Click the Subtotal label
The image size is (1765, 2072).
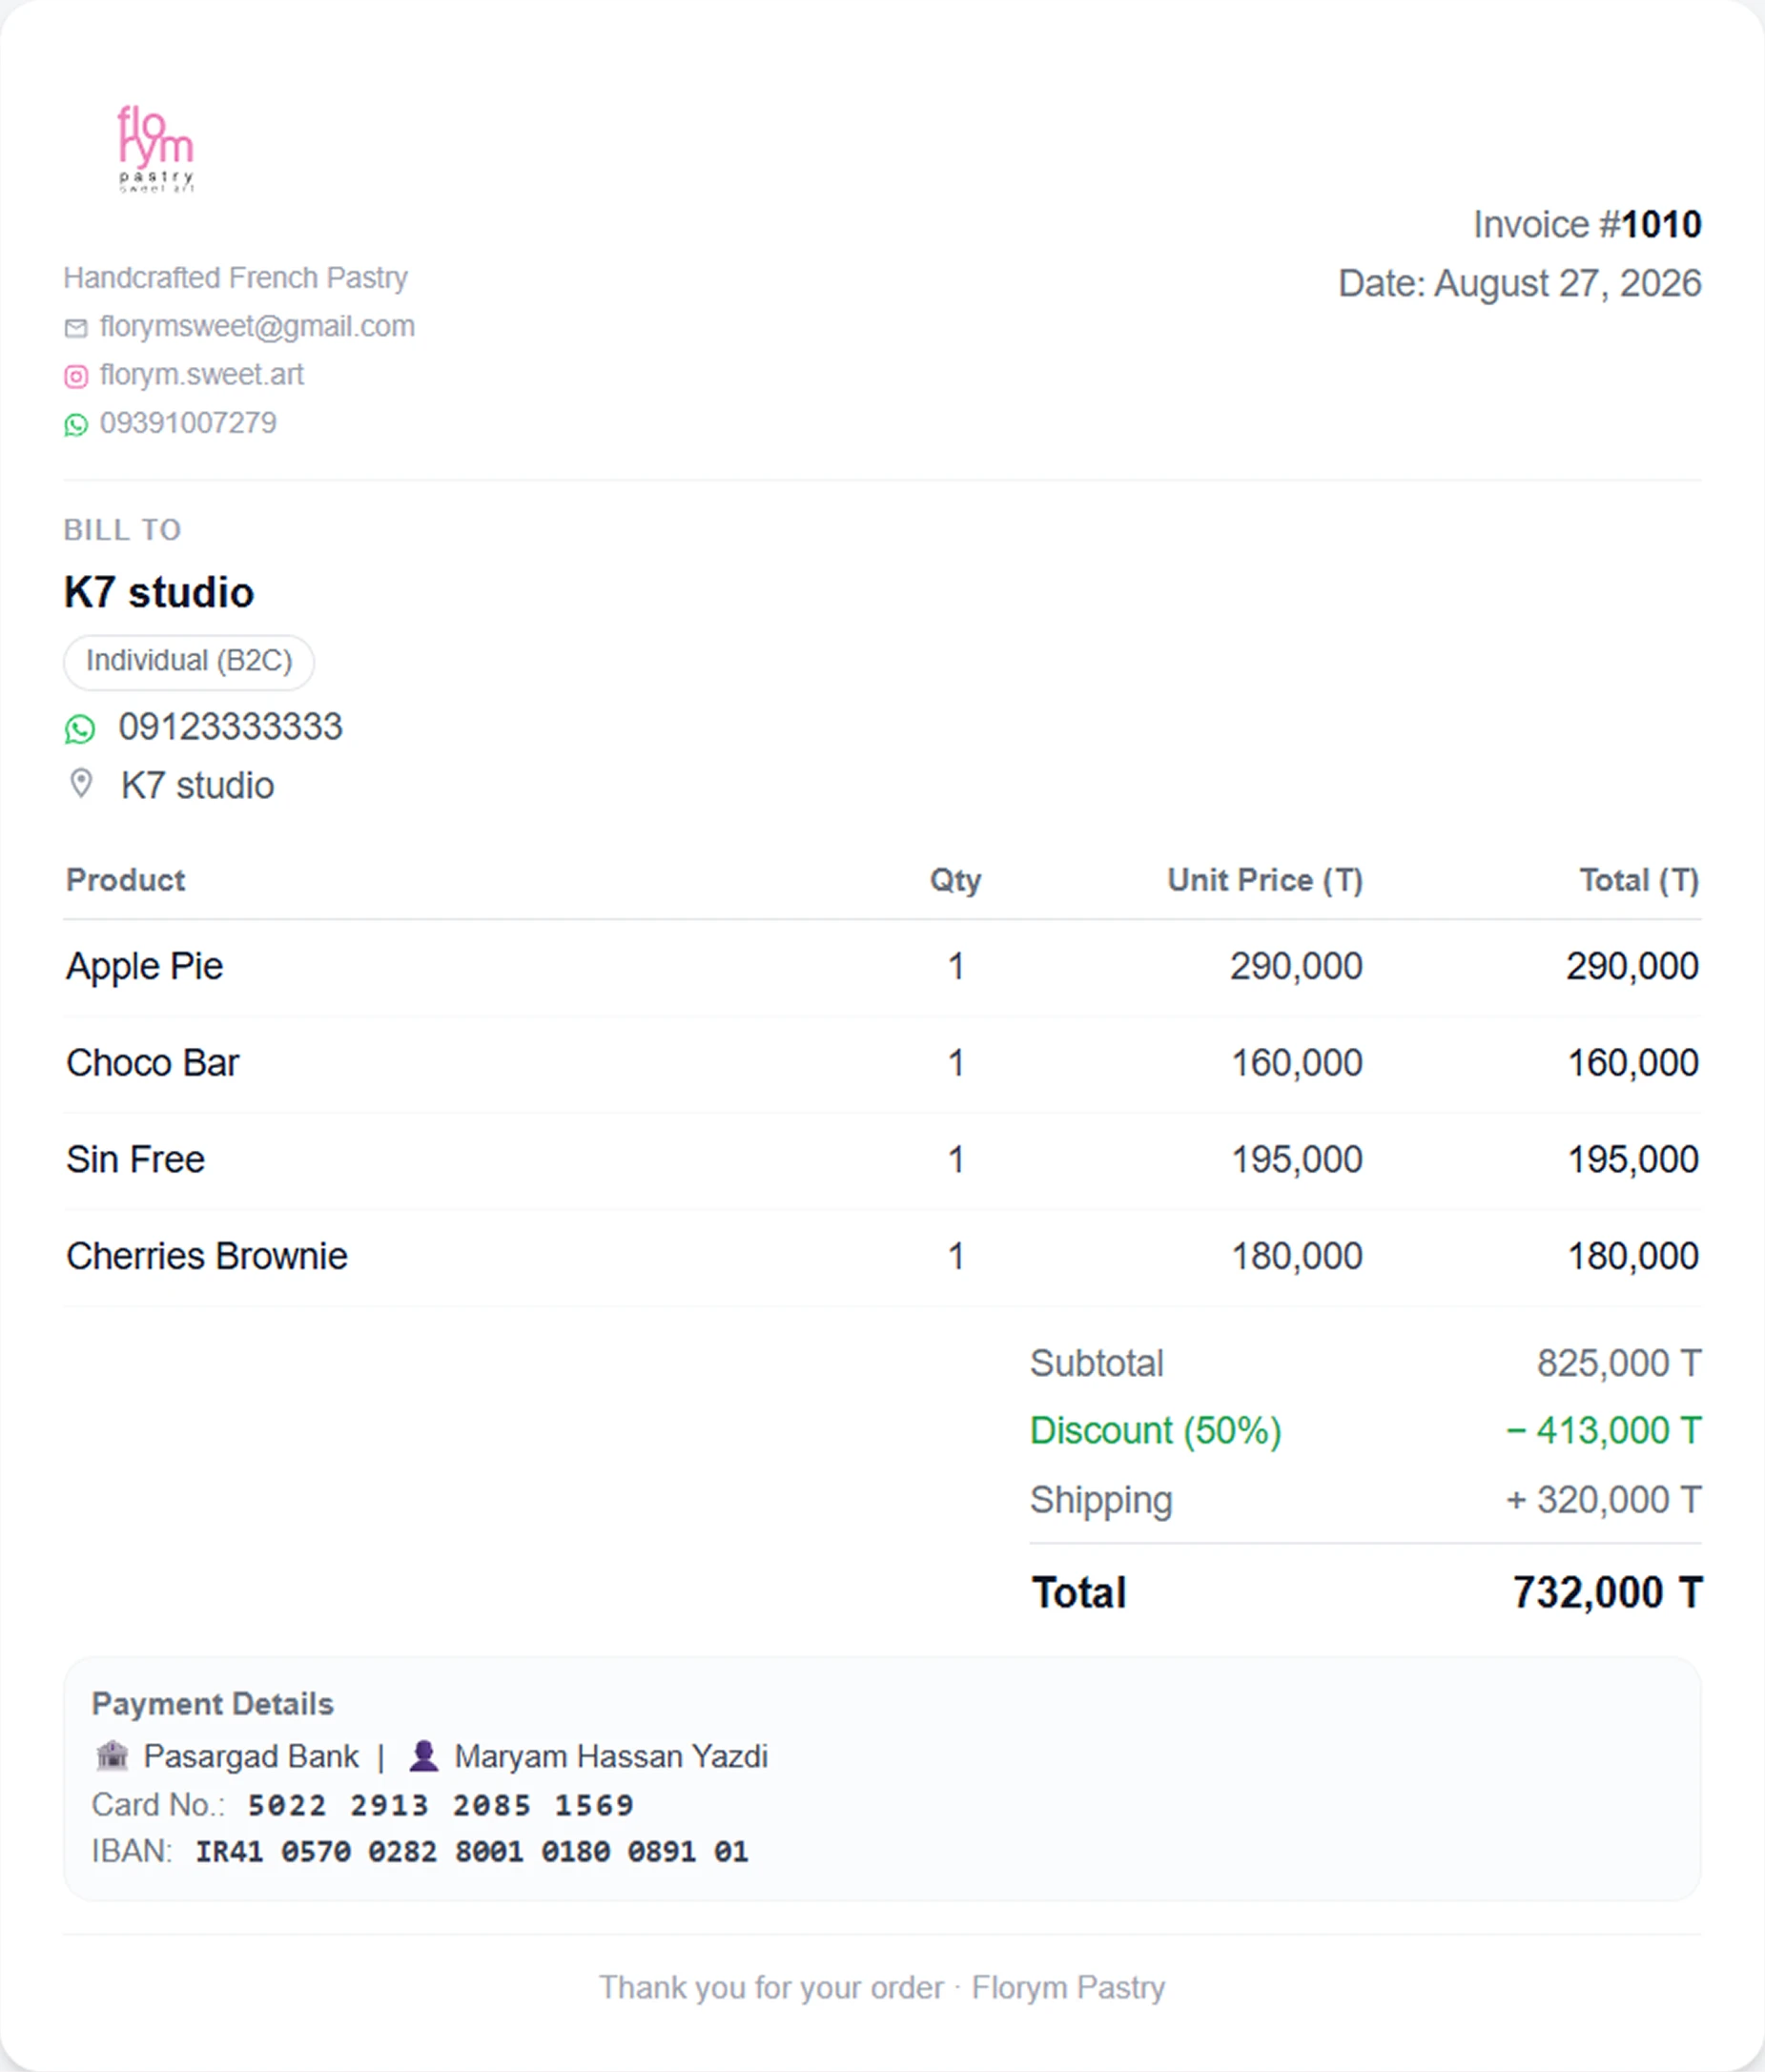click(x=1097, y=1364)
